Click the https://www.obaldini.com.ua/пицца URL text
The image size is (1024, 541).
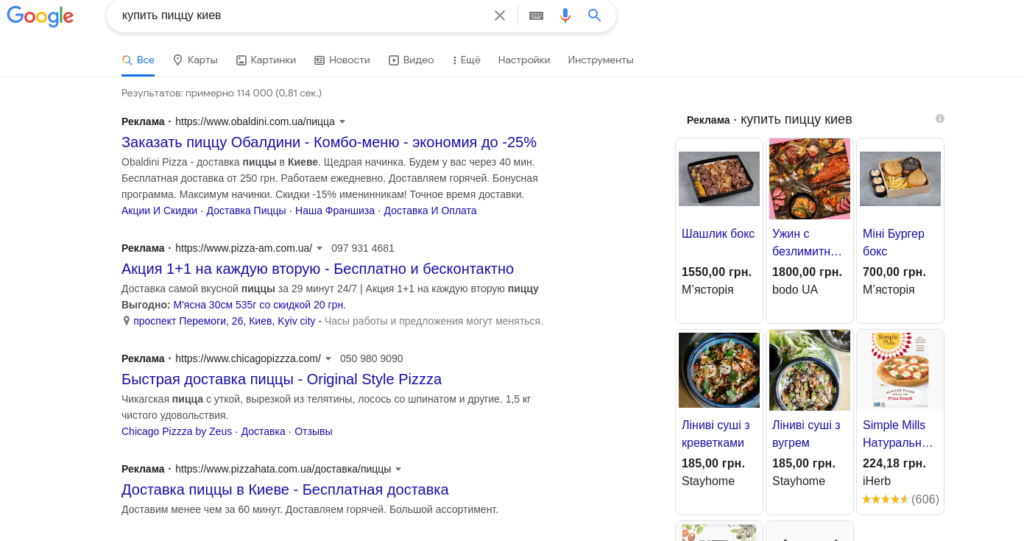pos(255,122)
